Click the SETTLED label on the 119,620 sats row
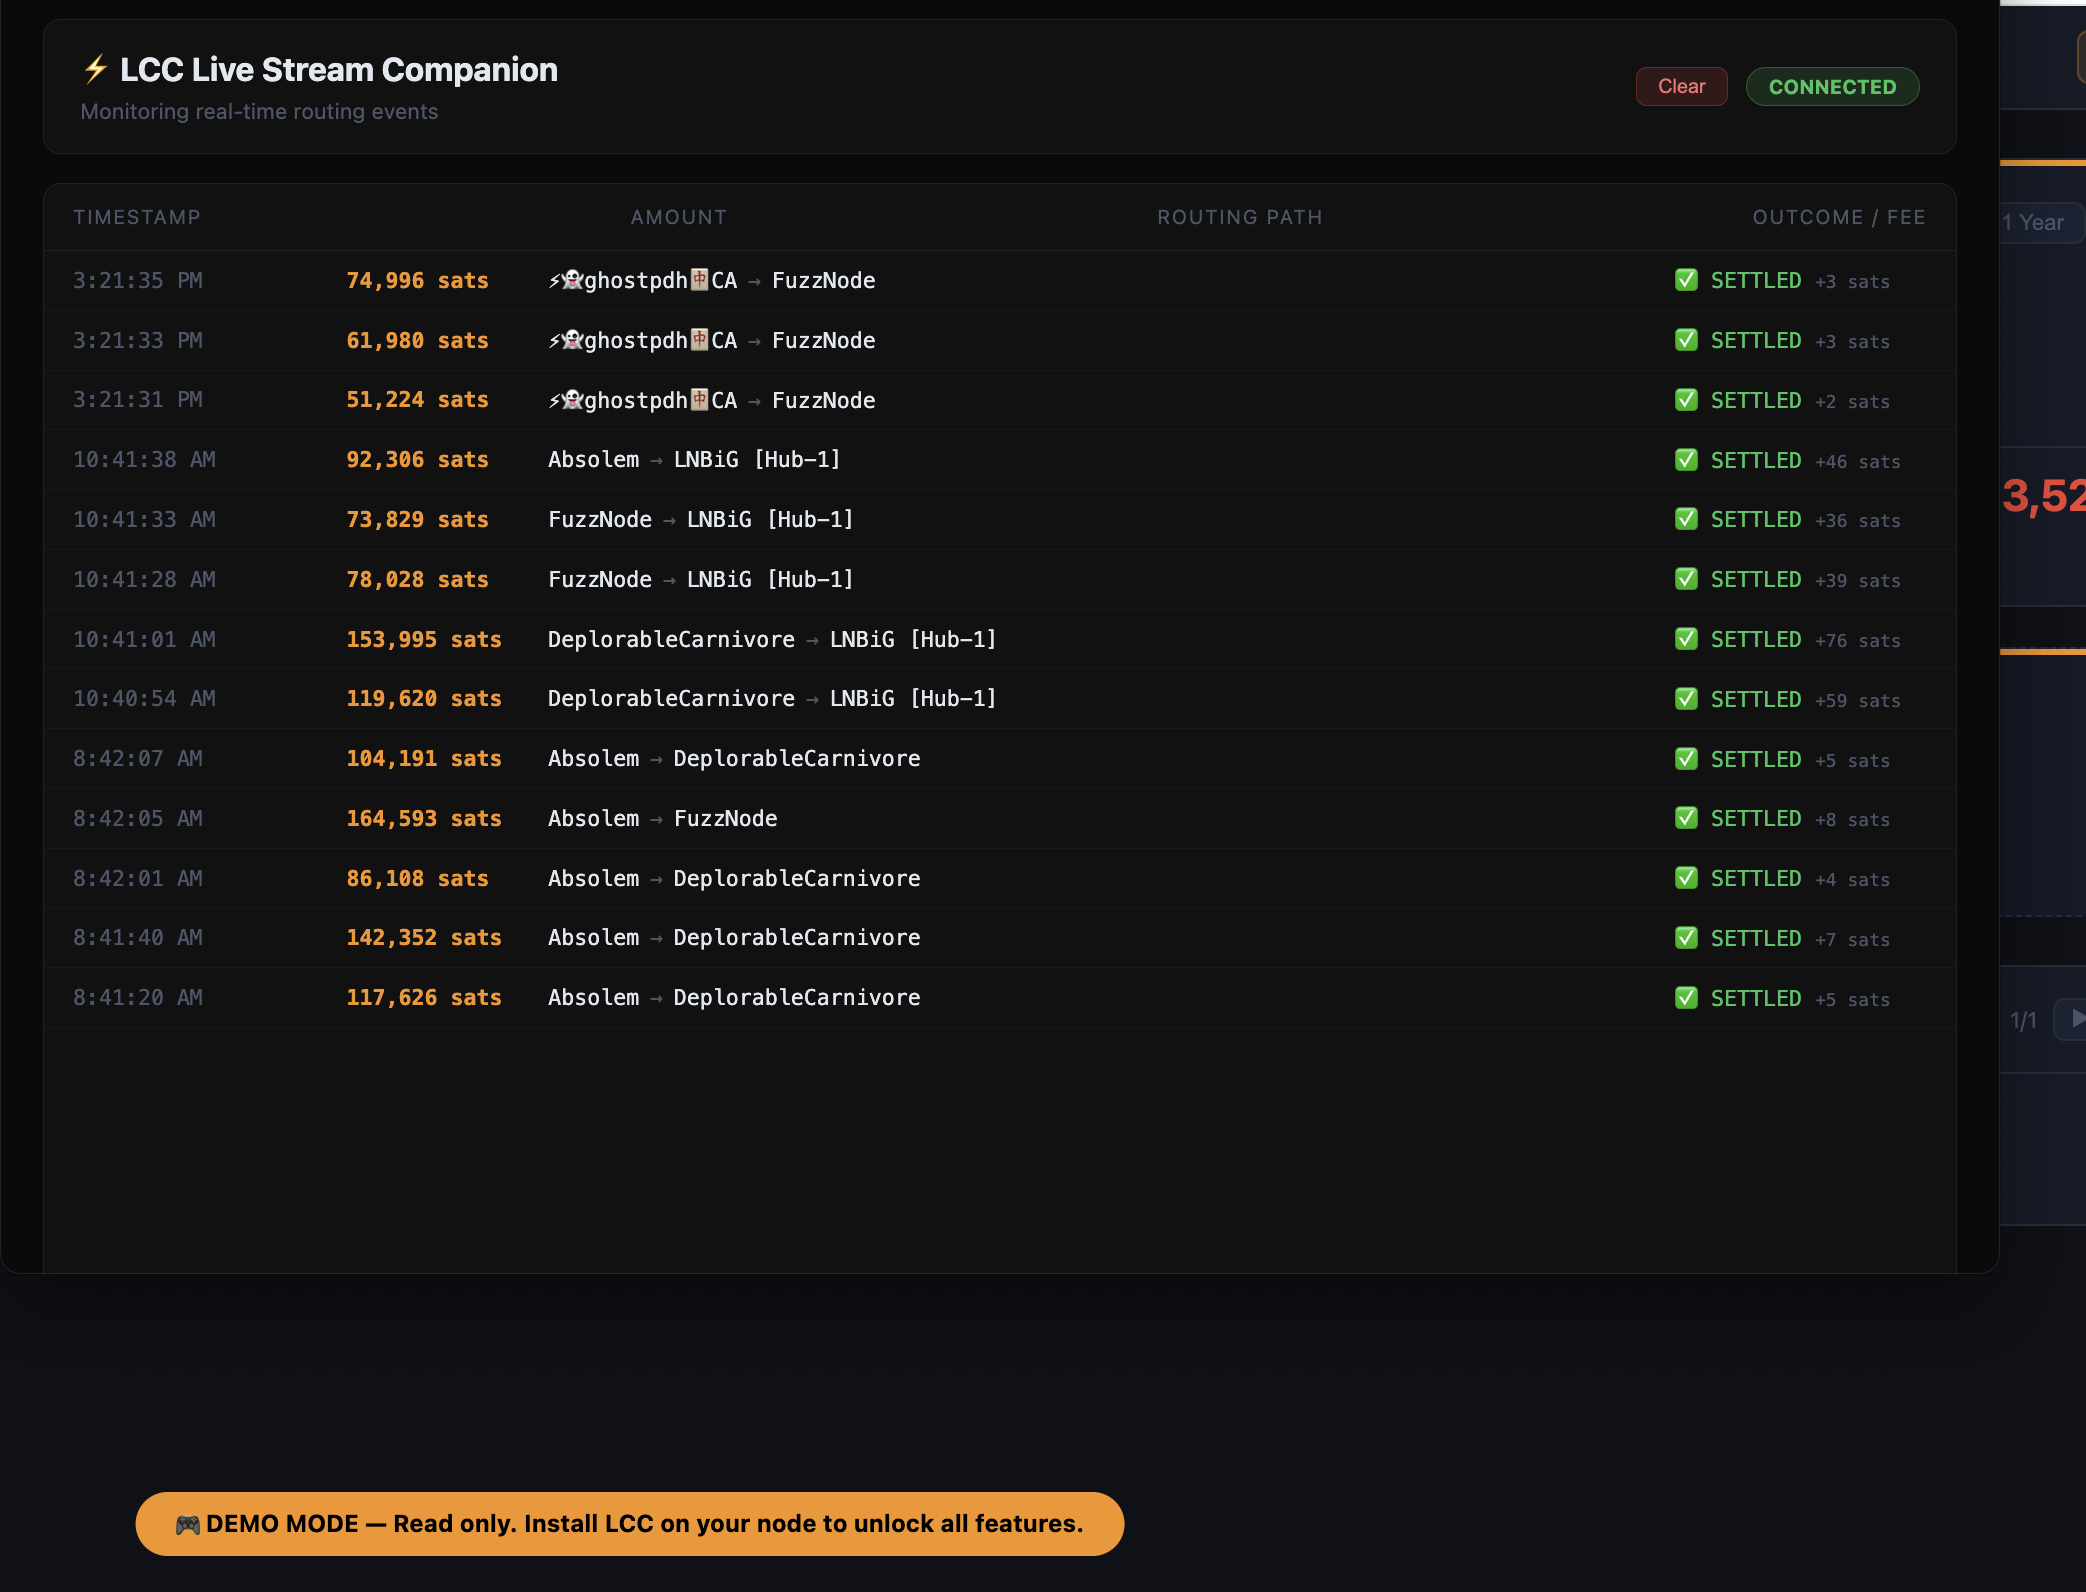The image size is (2086, 1592). pos(1756,699)
